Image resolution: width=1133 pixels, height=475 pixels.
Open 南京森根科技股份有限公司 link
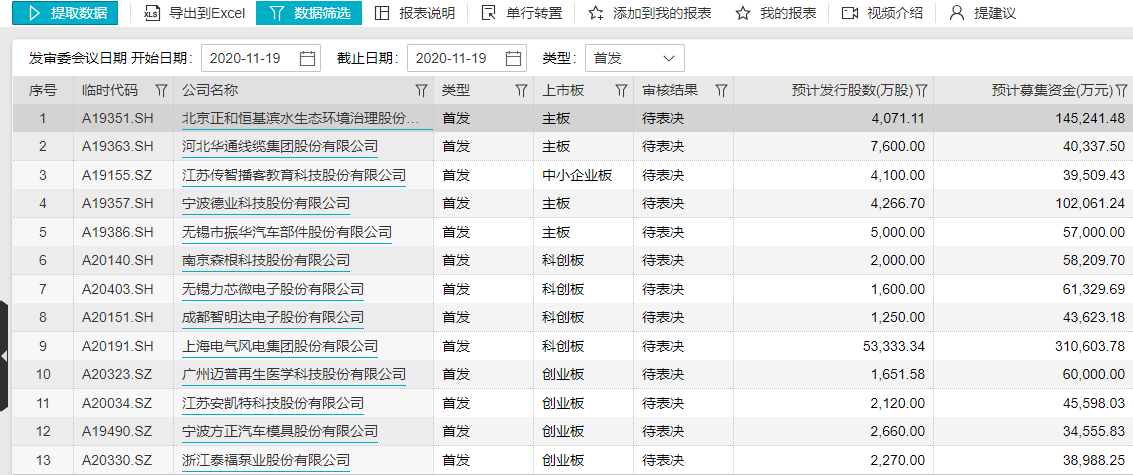pos(266,260)
